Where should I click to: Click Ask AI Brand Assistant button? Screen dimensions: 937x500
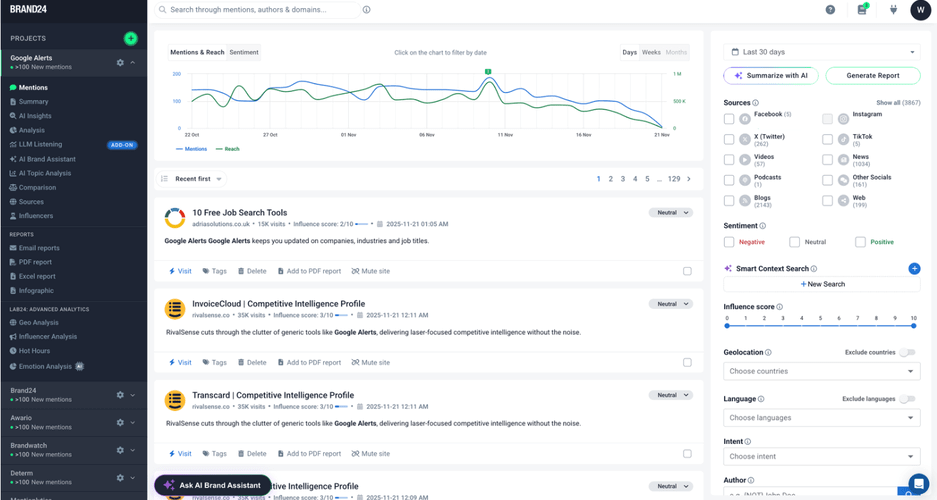pos(213,485)
